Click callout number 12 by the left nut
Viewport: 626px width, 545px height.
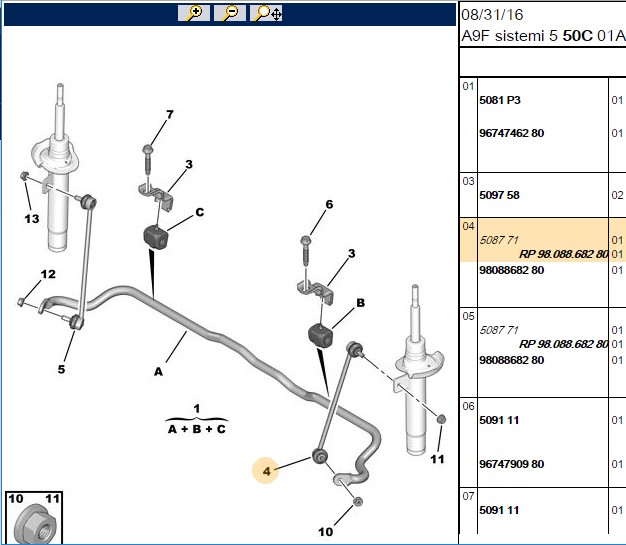[x=48, y=274]
